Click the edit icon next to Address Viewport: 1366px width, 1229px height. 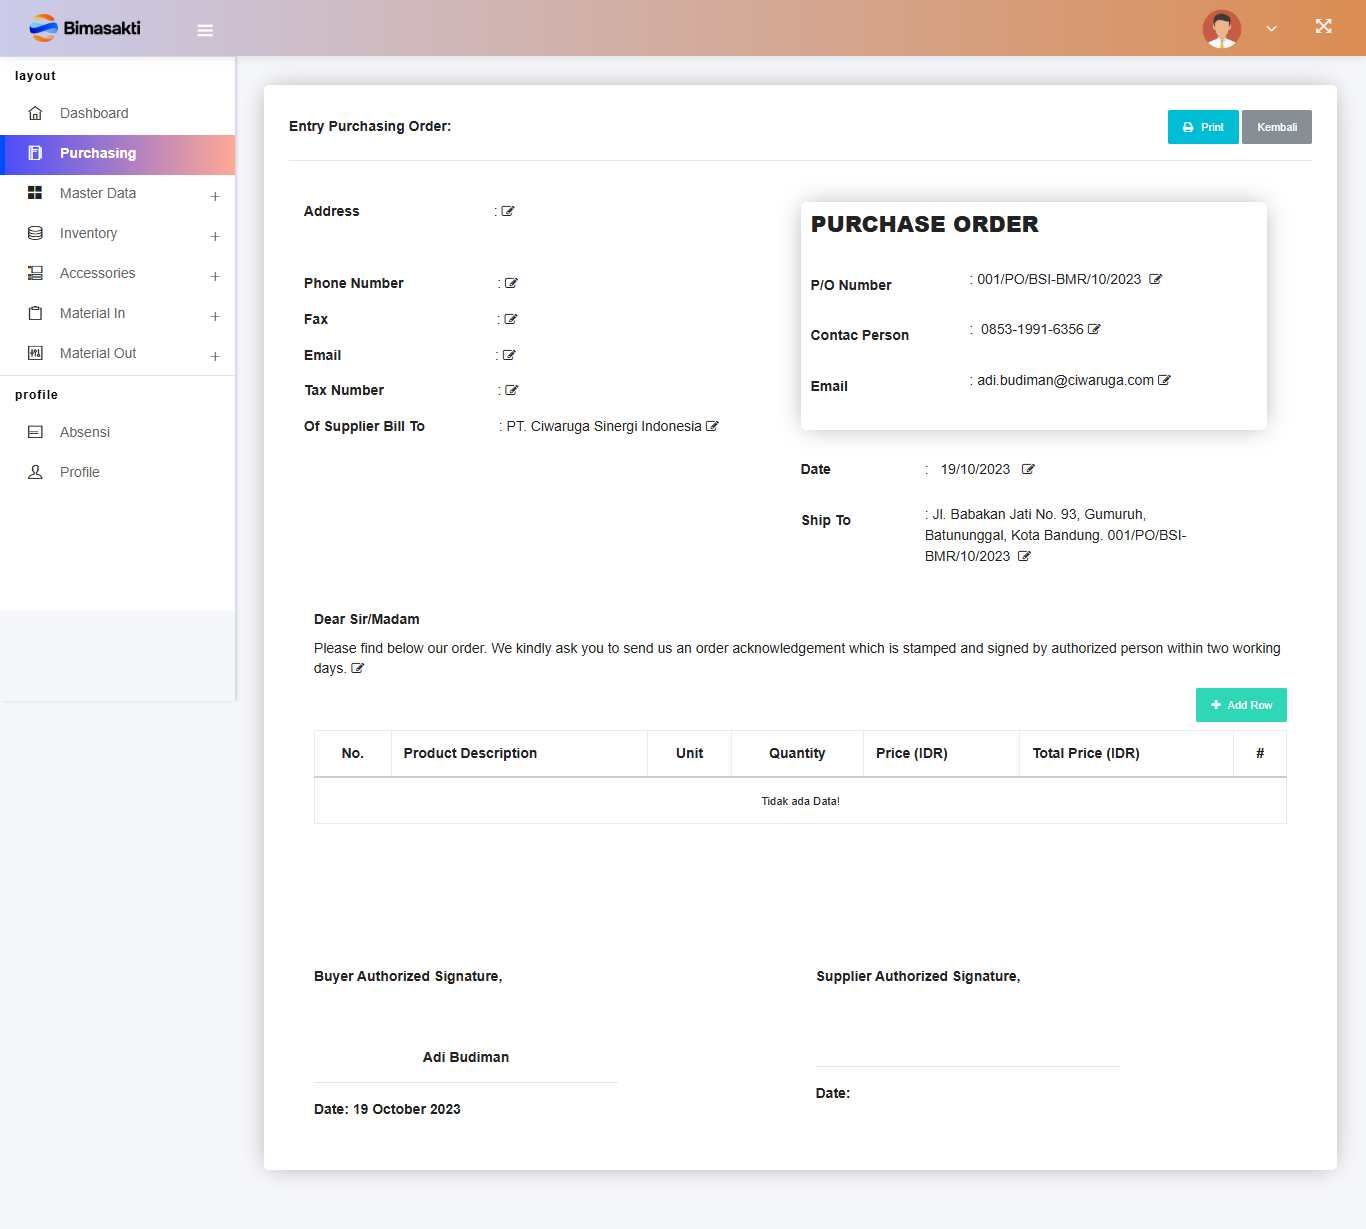point(508,211)
